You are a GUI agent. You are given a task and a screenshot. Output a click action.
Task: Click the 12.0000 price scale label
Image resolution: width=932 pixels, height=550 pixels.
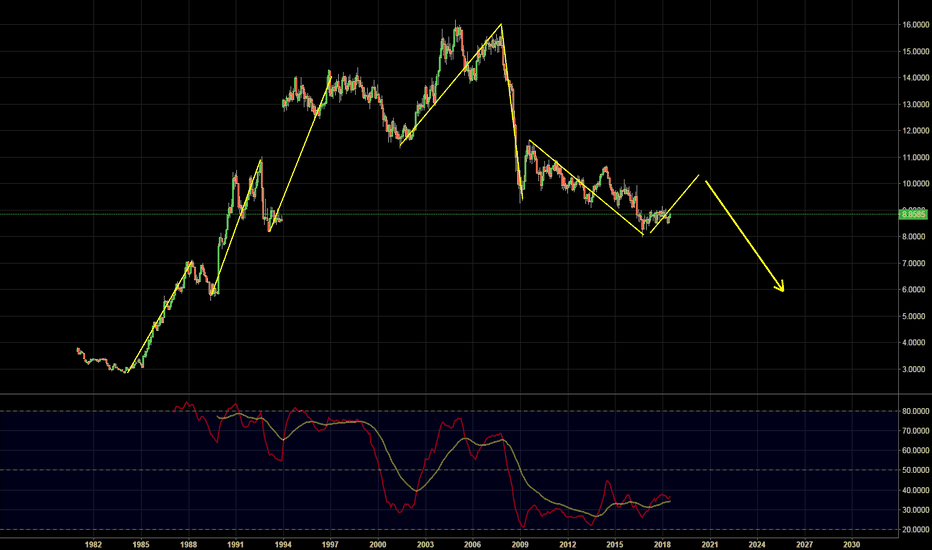click(915, 131)
